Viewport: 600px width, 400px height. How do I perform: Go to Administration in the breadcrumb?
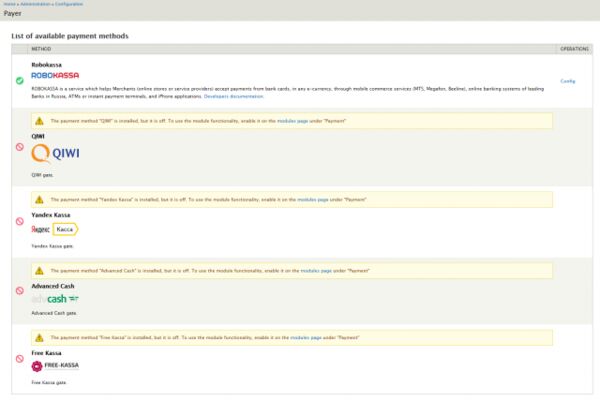tap(35, 4)
